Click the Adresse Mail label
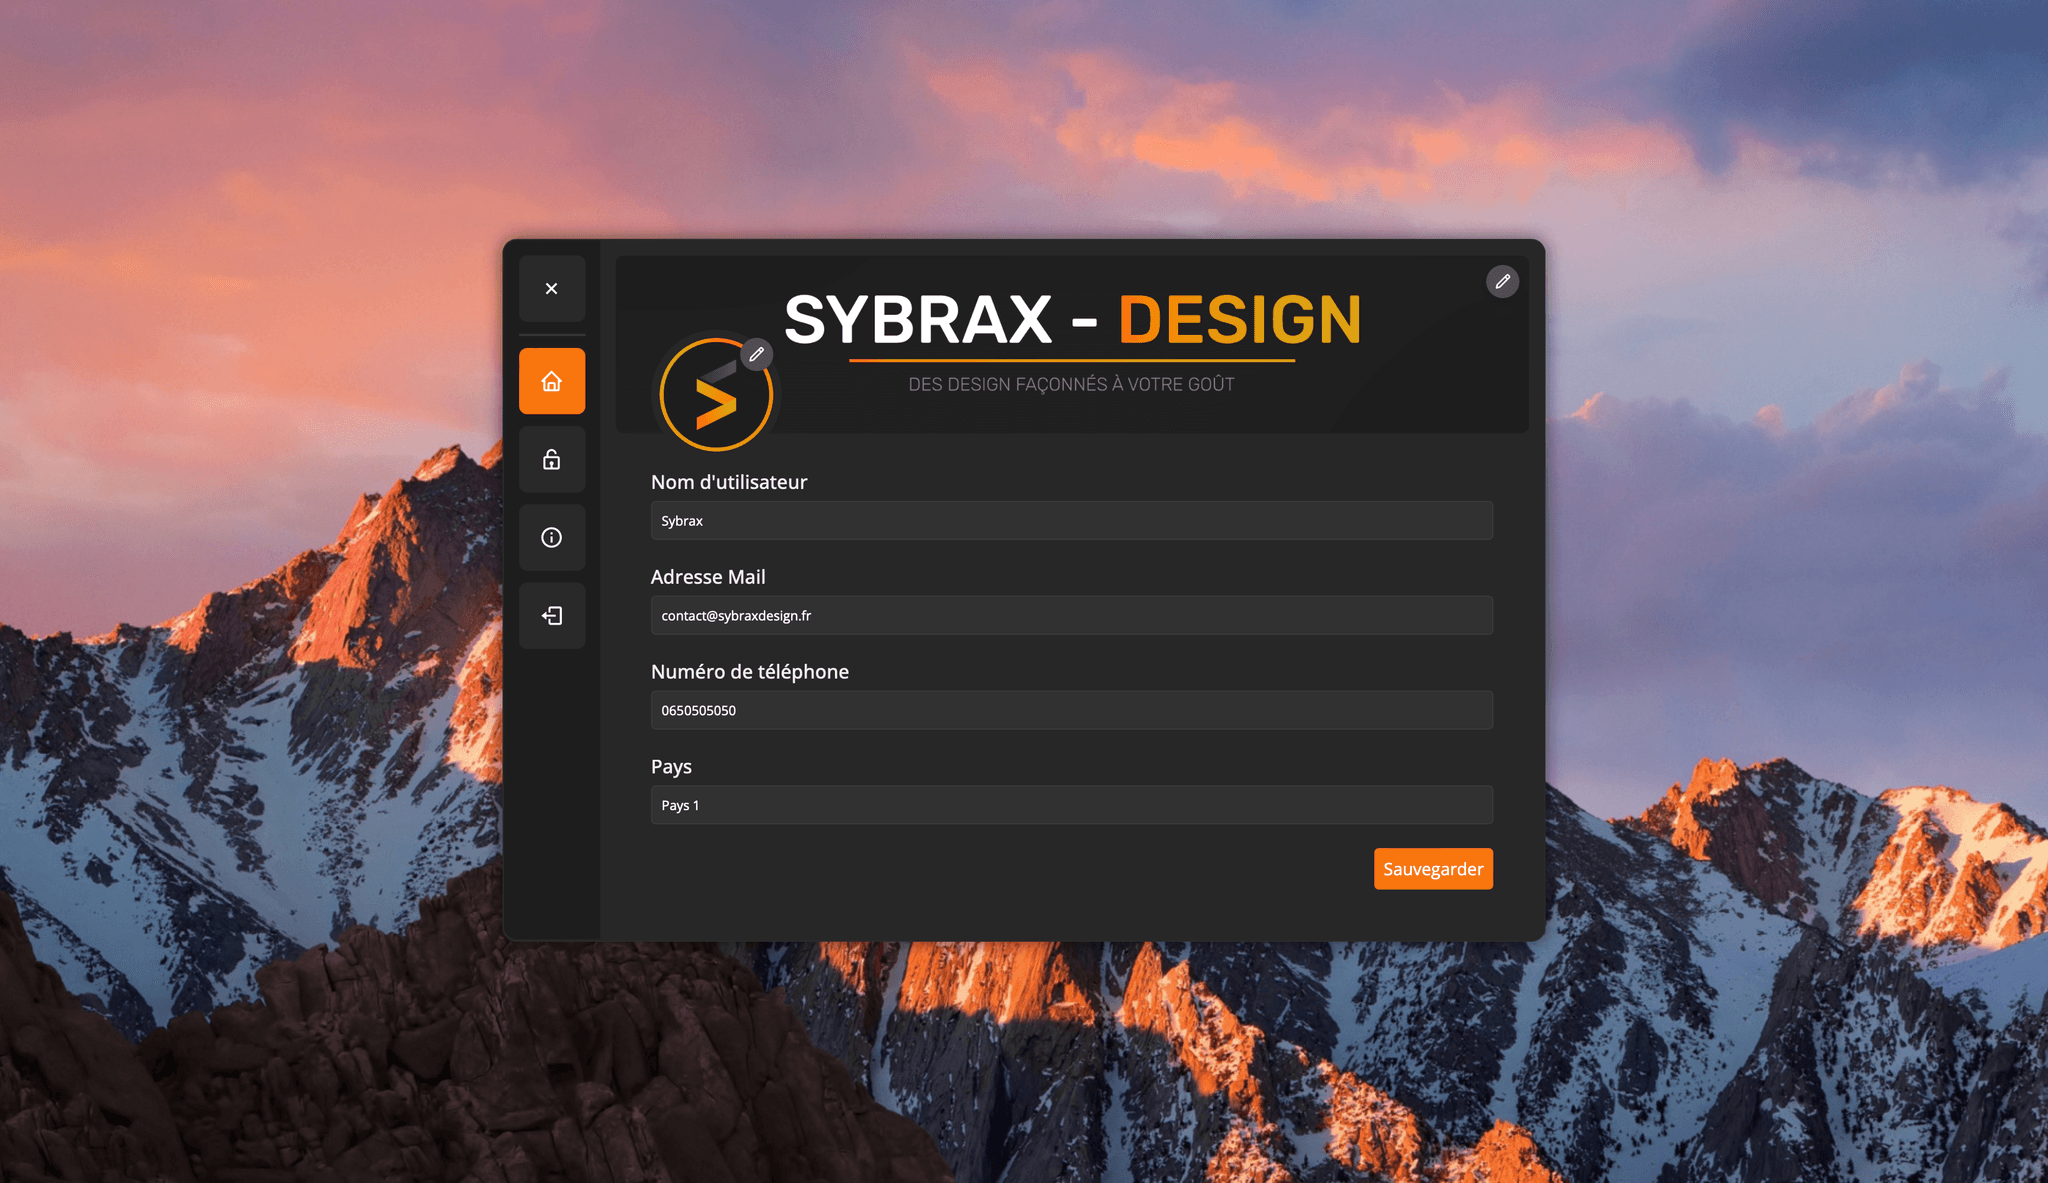 tap(708, 577)
